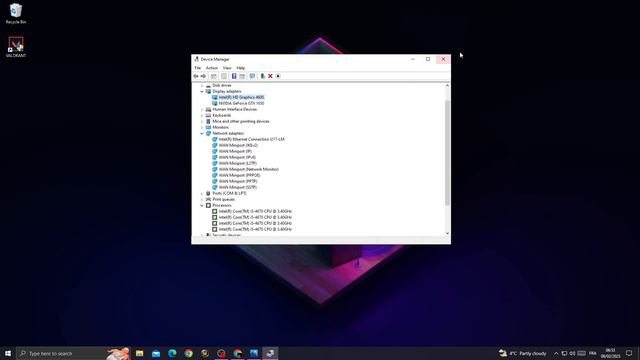The image size is (640, 360).
Task: Select WAN Miniport (IKEv2)
Action: point(238,145)
